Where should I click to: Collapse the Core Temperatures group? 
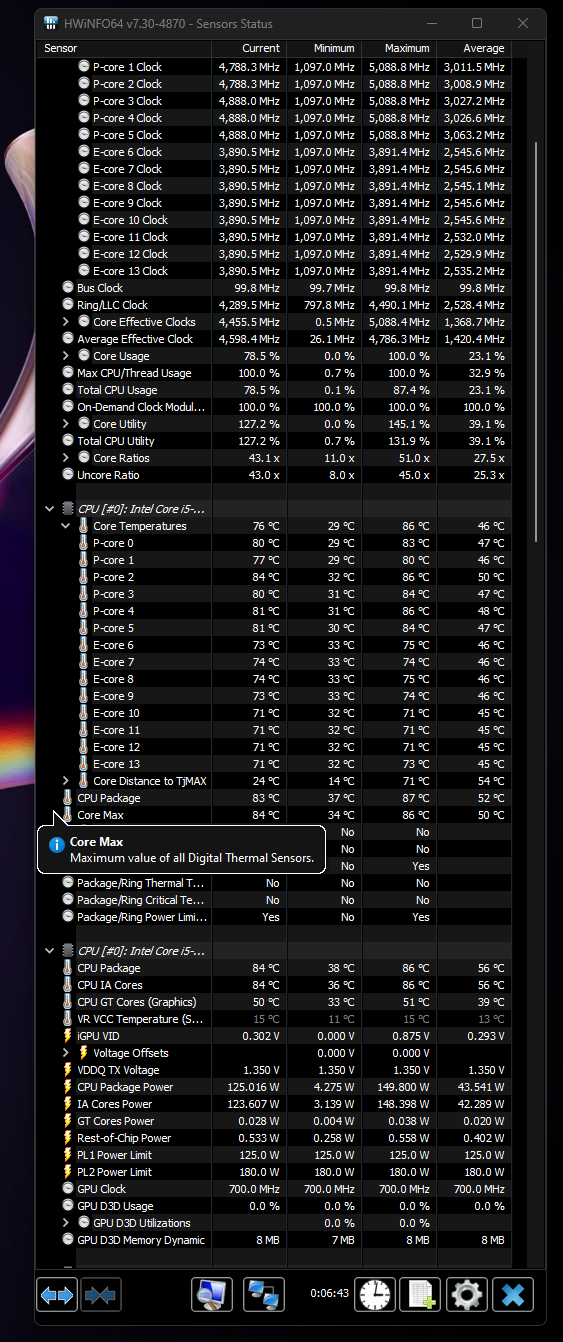point(66,526)
